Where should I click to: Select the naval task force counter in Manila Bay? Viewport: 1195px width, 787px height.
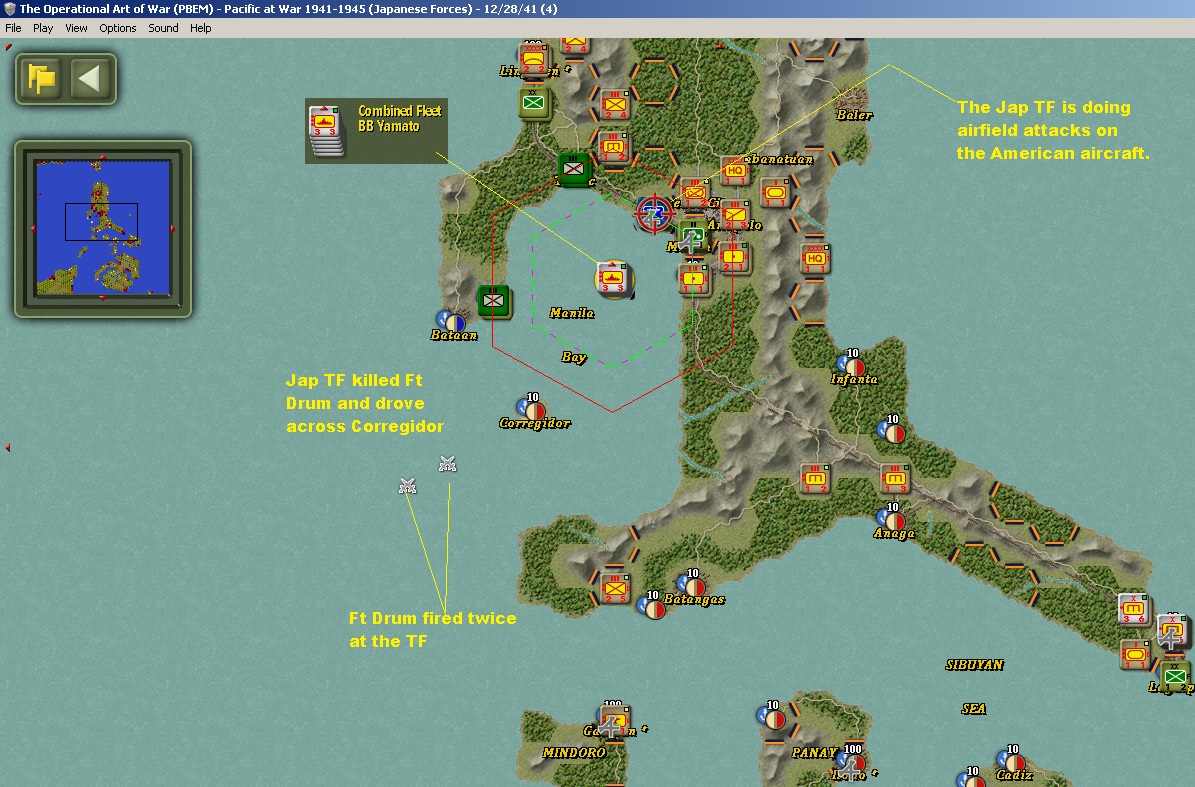614,279
